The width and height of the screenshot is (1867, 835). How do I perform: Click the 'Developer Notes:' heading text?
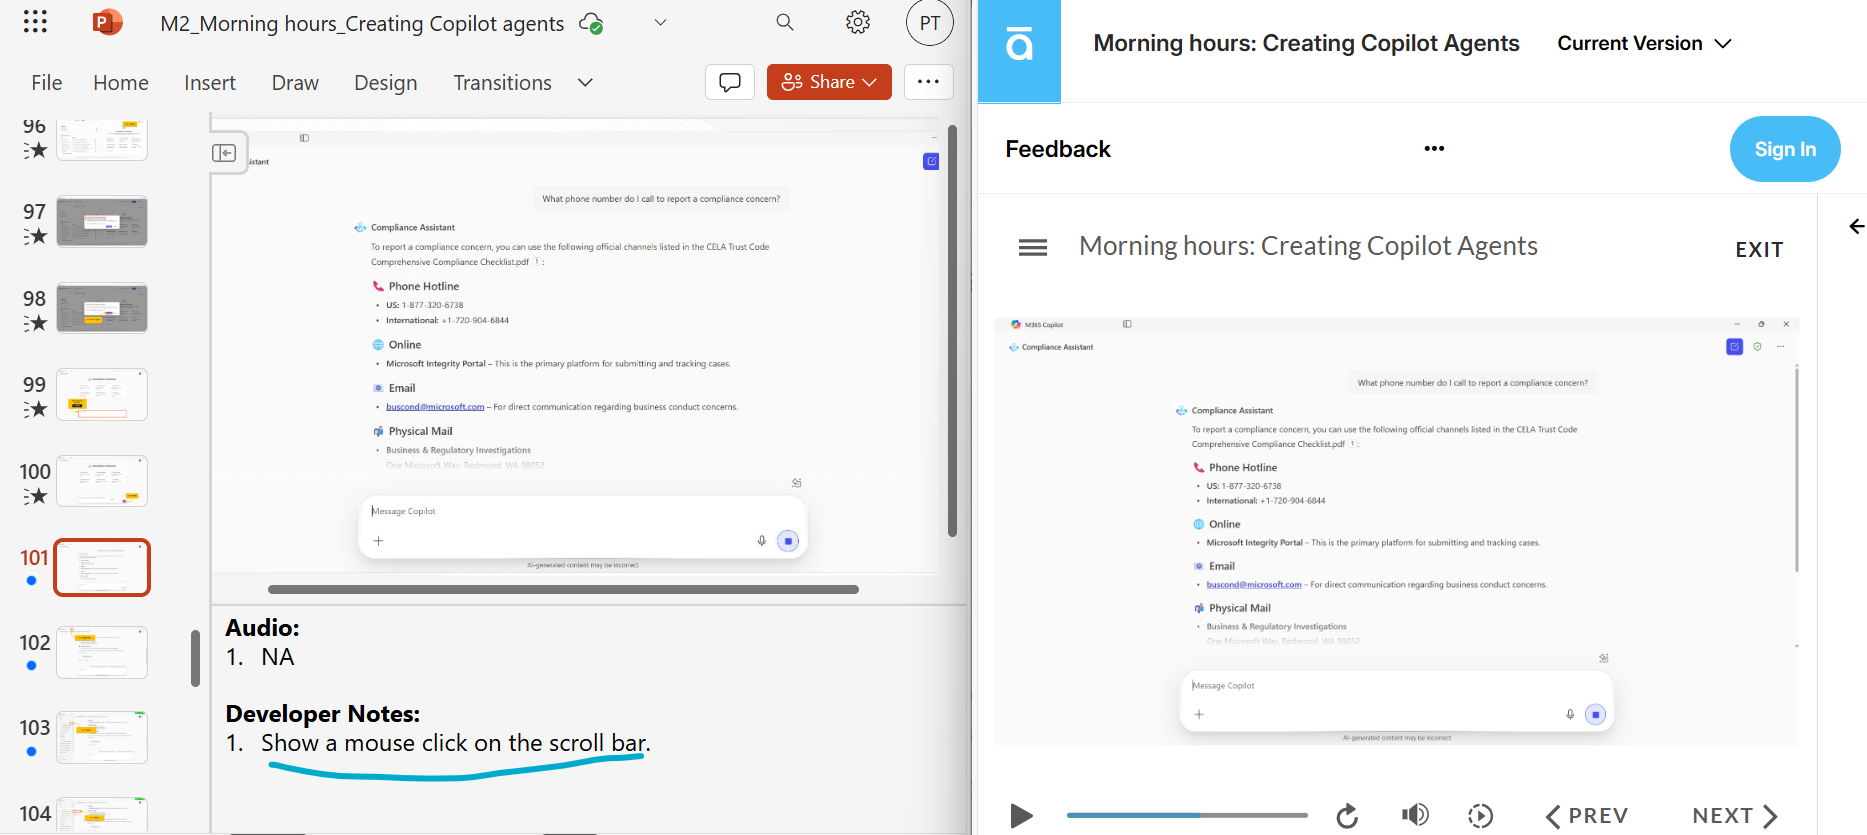(323, 714)
